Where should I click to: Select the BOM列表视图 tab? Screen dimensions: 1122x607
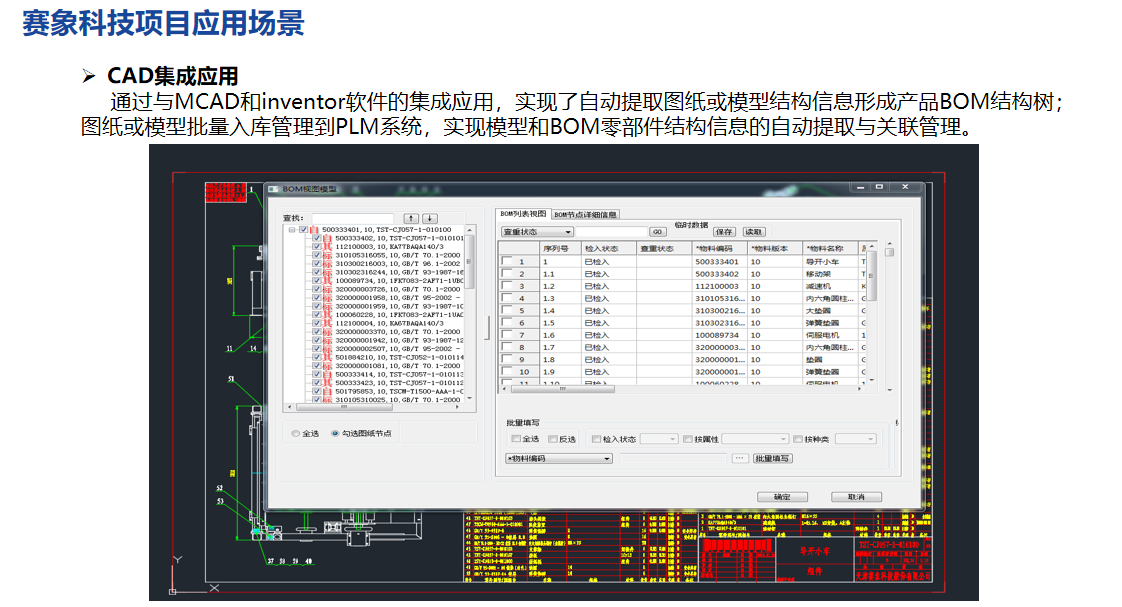(x=524, y=214)
